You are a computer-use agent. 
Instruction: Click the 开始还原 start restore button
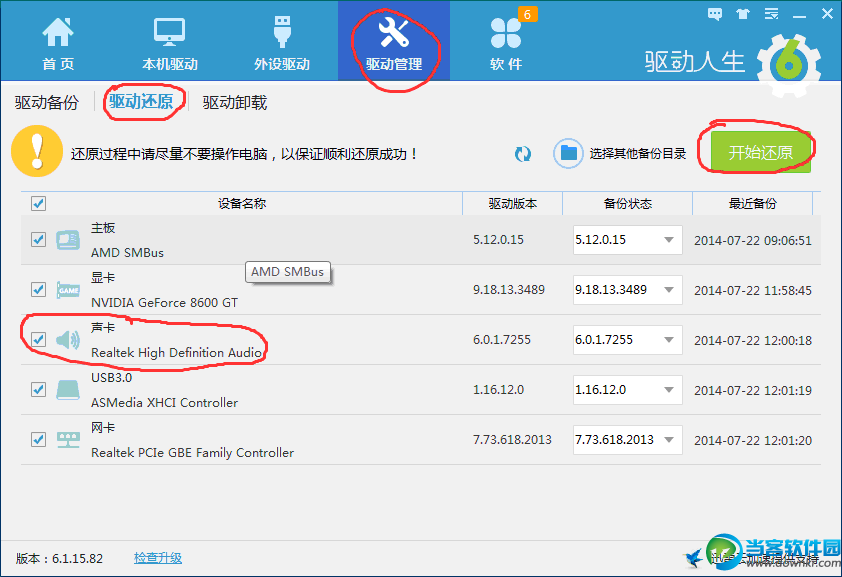pos(760,152)
